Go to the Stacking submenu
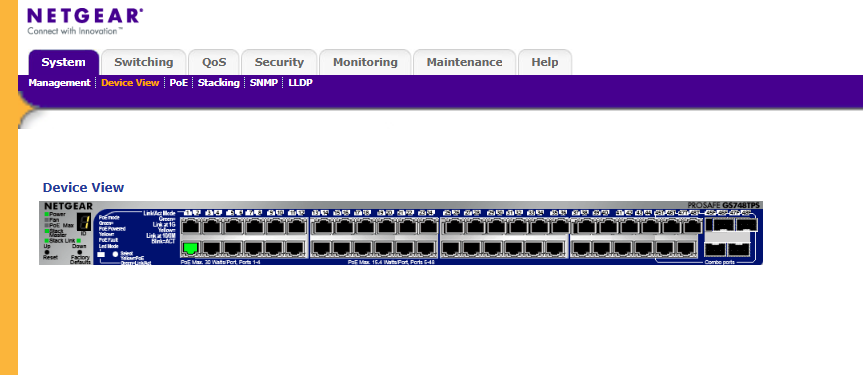Viewport: 863px width, 375px height. [219, 83]
